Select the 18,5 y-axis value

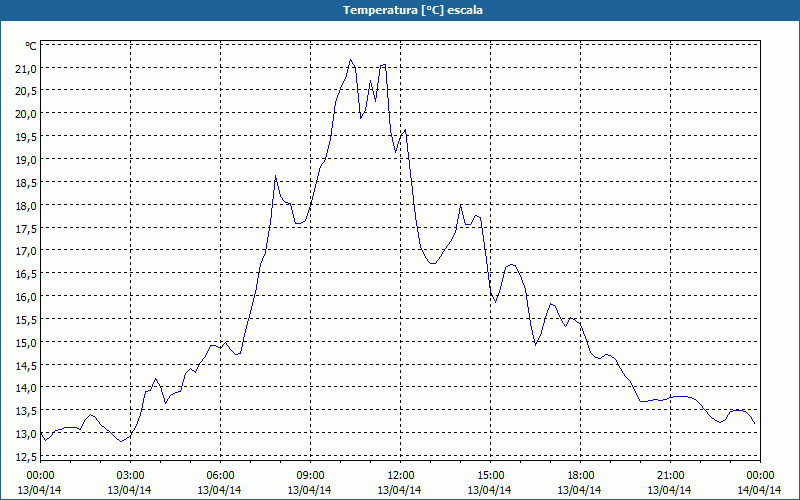tap(26, 183)
